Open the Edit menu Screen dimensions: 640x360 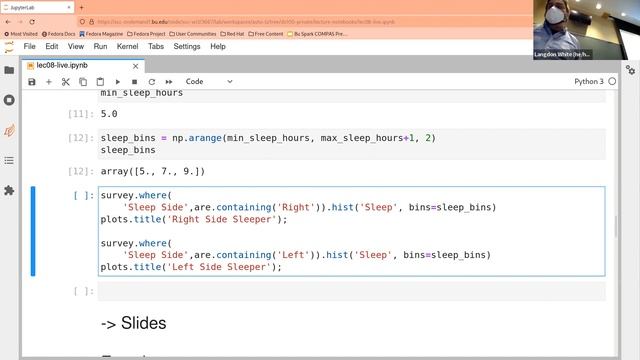[51, 46]
